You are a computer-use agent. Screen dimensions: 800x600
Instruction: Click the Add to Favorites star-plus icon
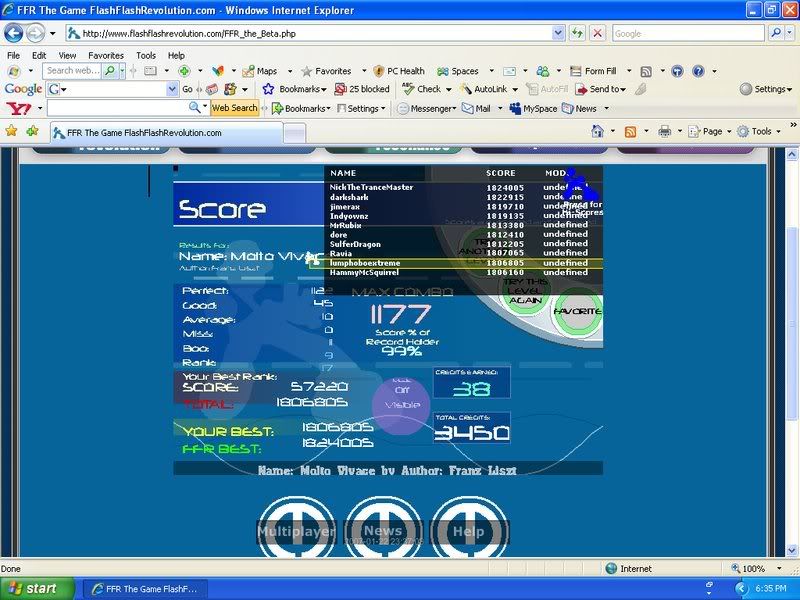point(32,131)
